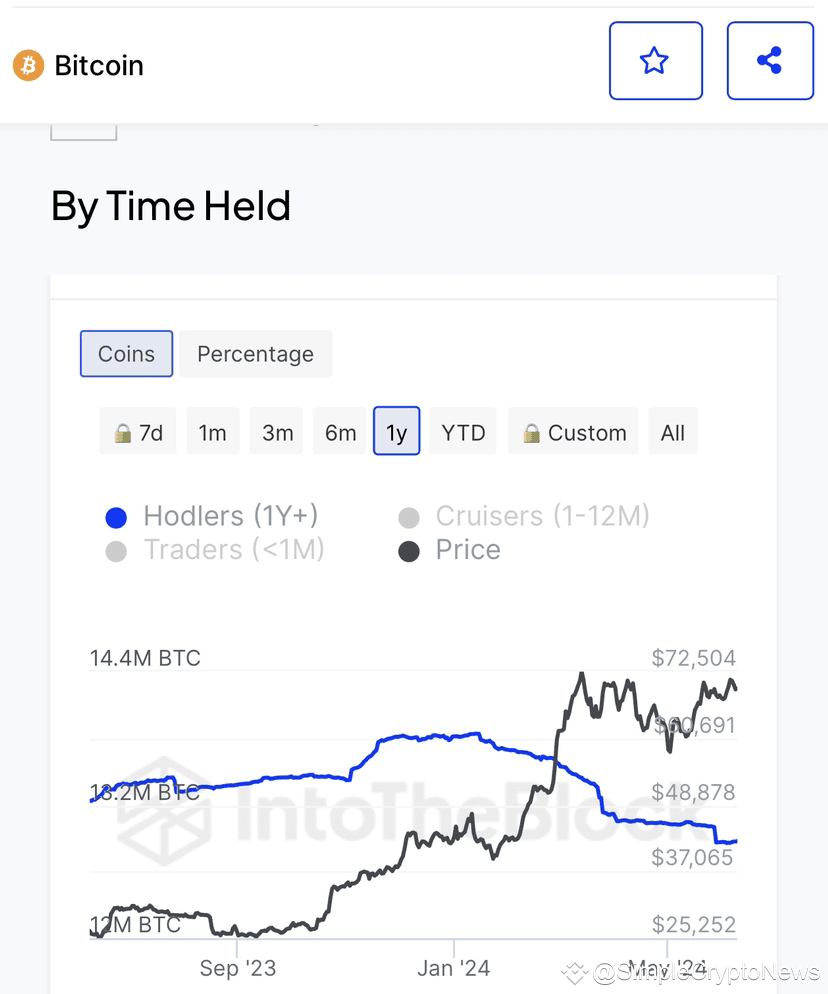Select the 1y time range
Image resolution: width=828 pixels, height=994 pixels.
(x=396, y=433)
